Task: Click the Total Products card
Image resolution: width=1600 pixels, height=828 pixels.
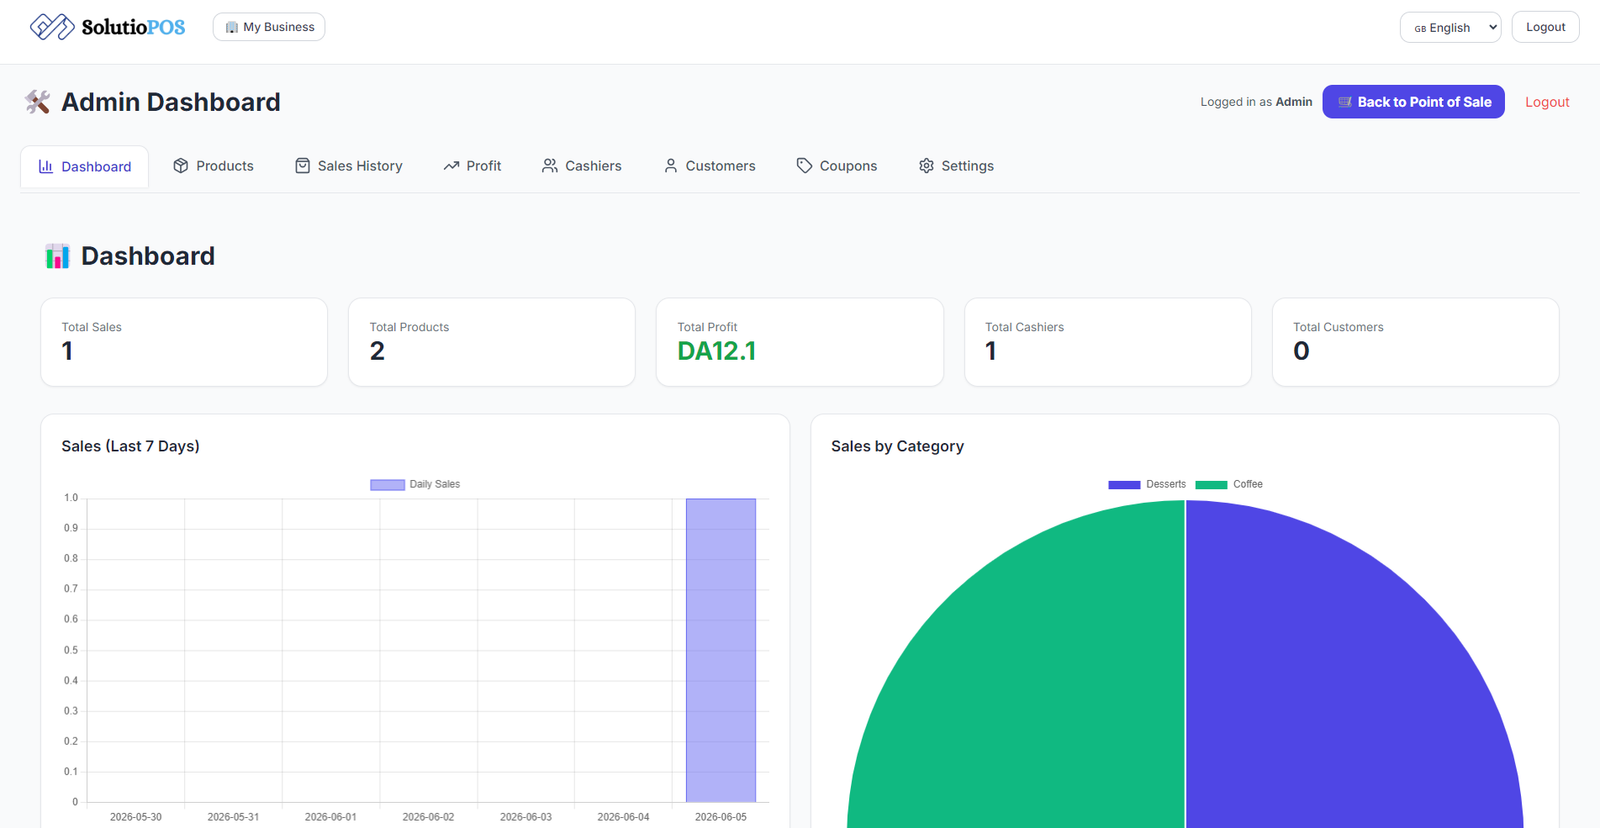Action: pyautogui.click(x=492, y=342)
